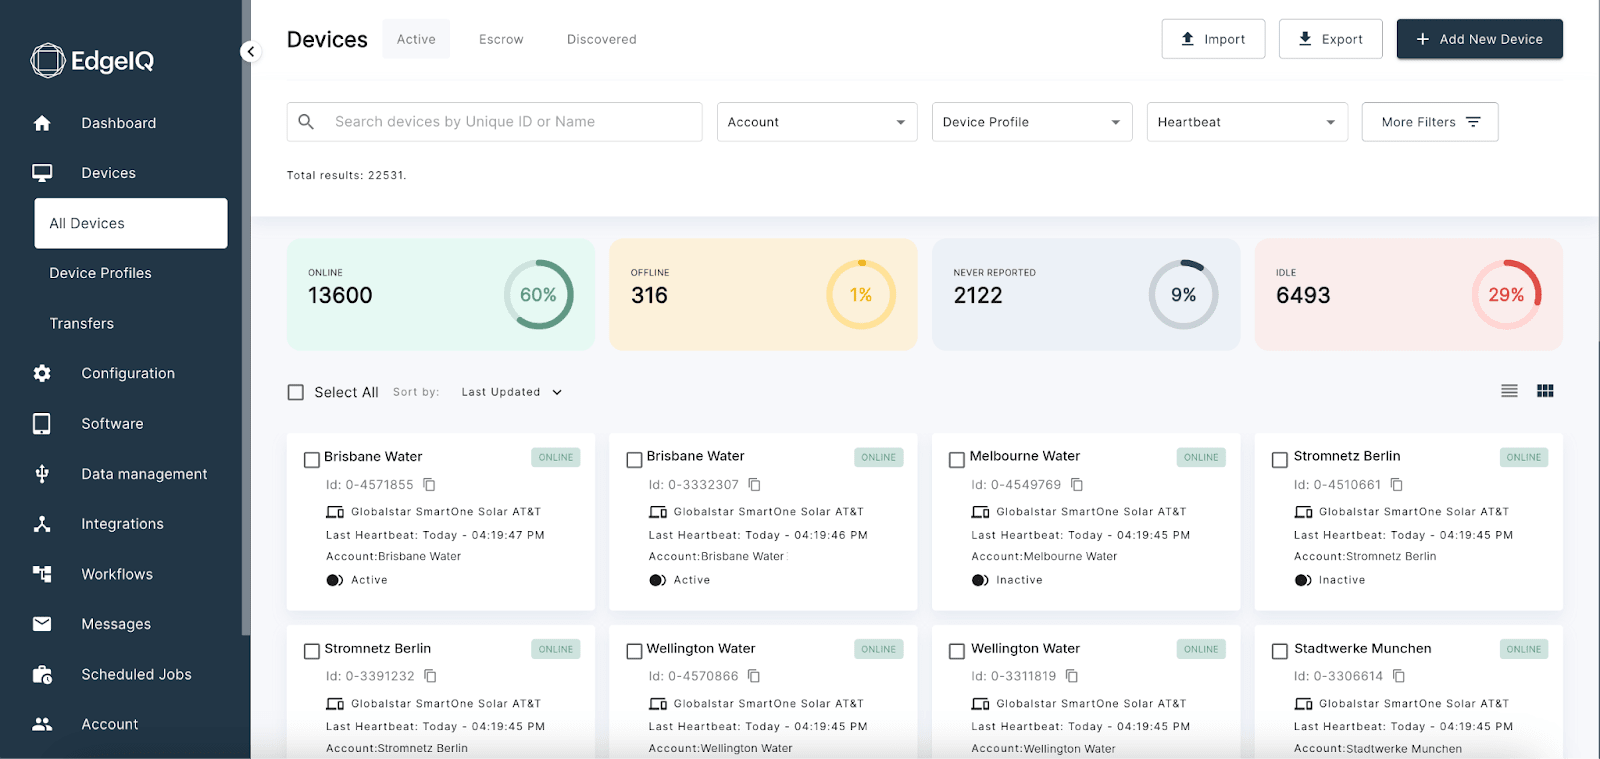Click Add New Device button

(x=1480, y=39)
